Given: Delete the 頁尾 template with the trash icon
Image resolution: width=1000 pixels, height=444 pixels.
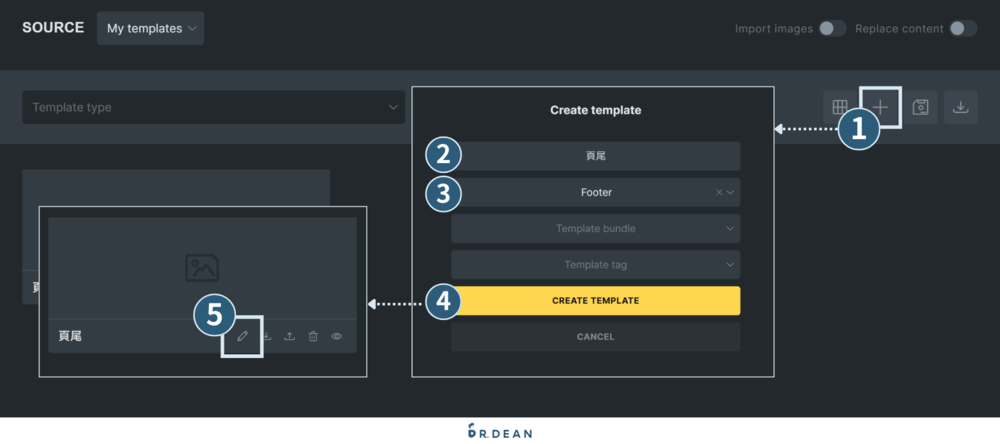Looking at the screenshot, I should 313,337.
